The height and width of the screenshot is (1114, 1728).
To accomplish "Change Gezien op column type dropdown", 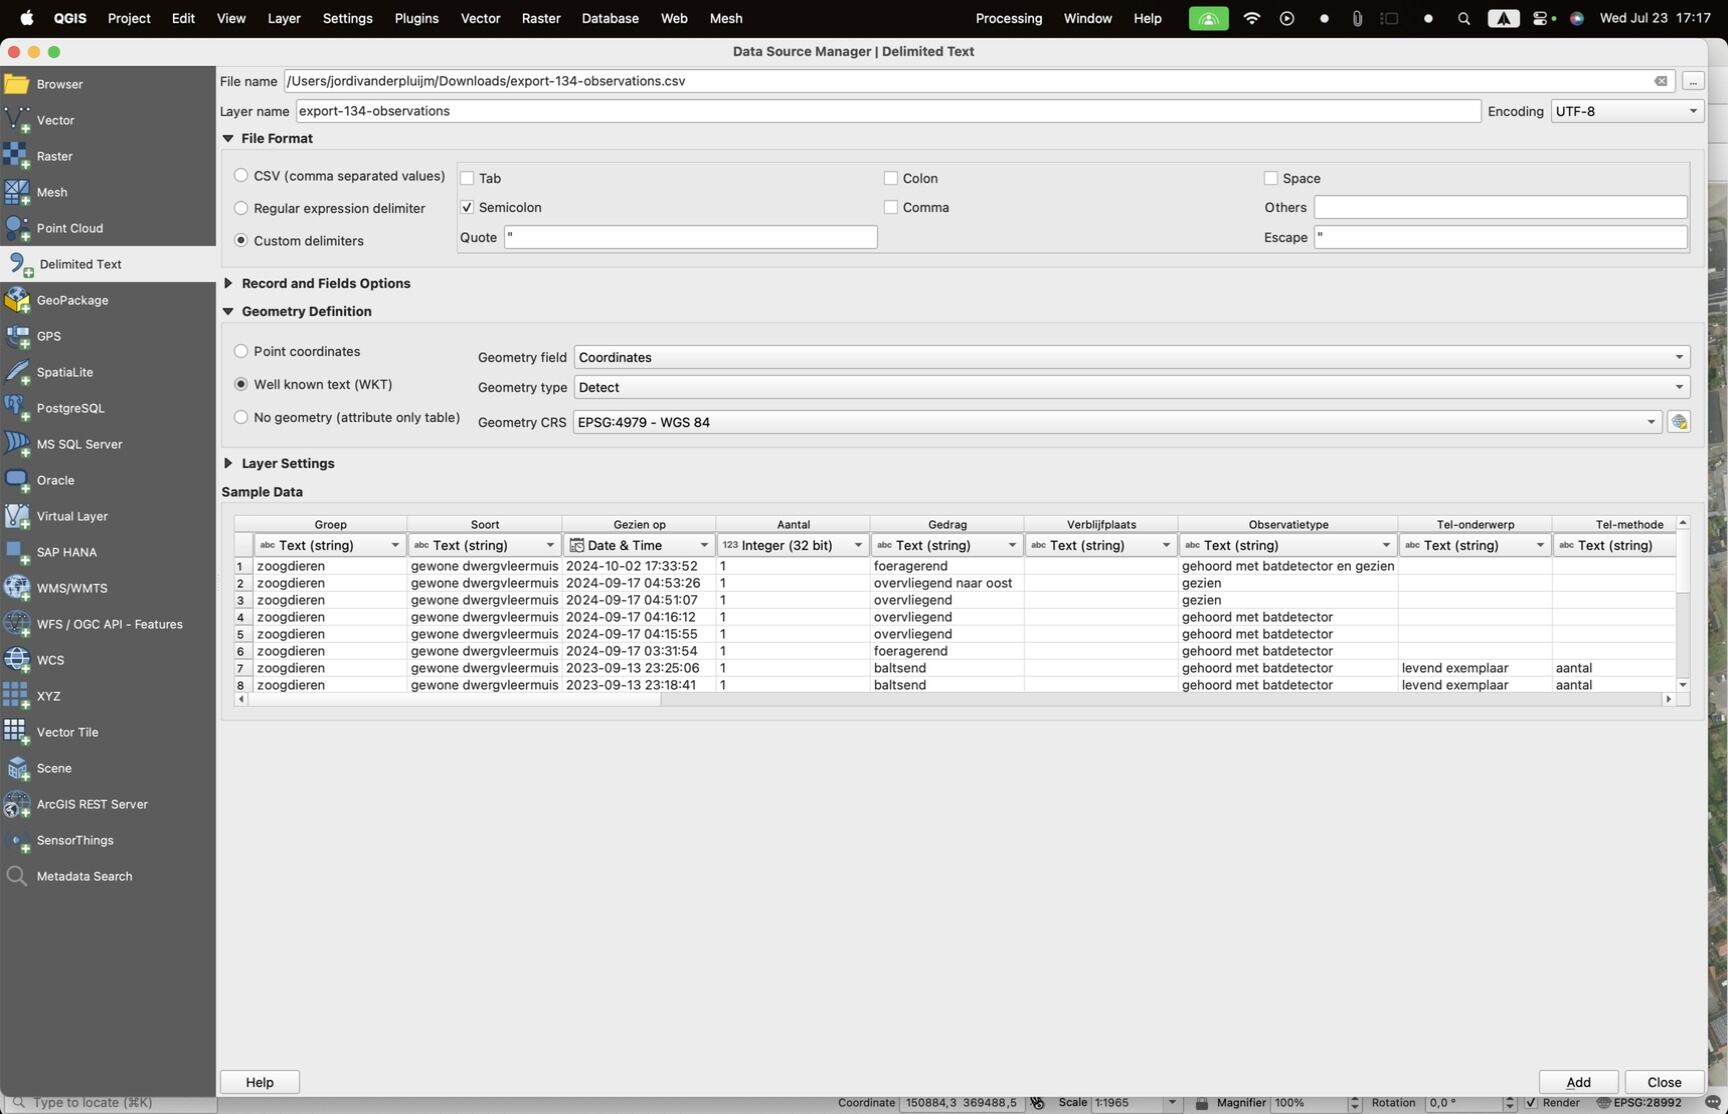I will click(639, 545).
